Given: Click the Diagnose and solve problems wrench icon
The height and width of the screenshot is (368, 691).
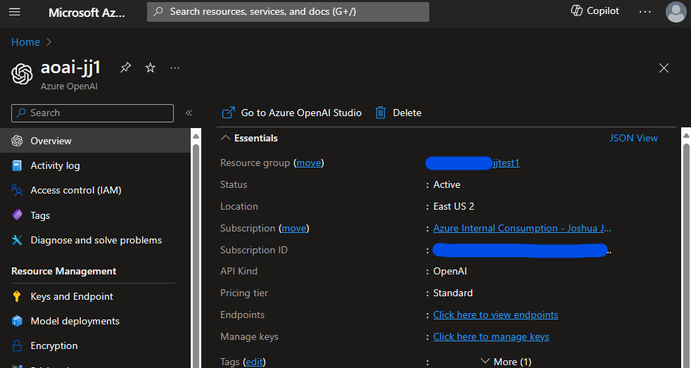Looking at the screenshot, I should tap(17, 240).
